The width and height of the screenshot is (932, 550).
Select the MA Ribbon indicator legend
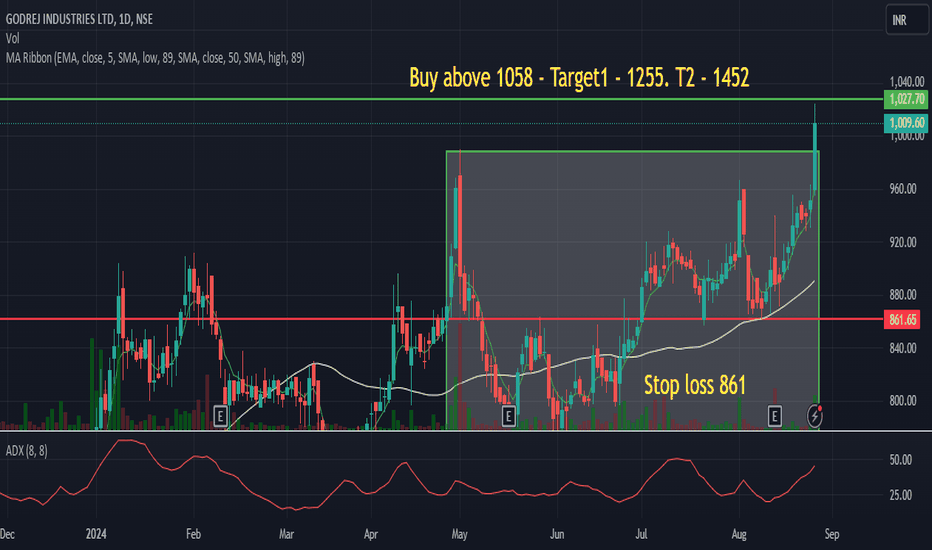point(155,58)
